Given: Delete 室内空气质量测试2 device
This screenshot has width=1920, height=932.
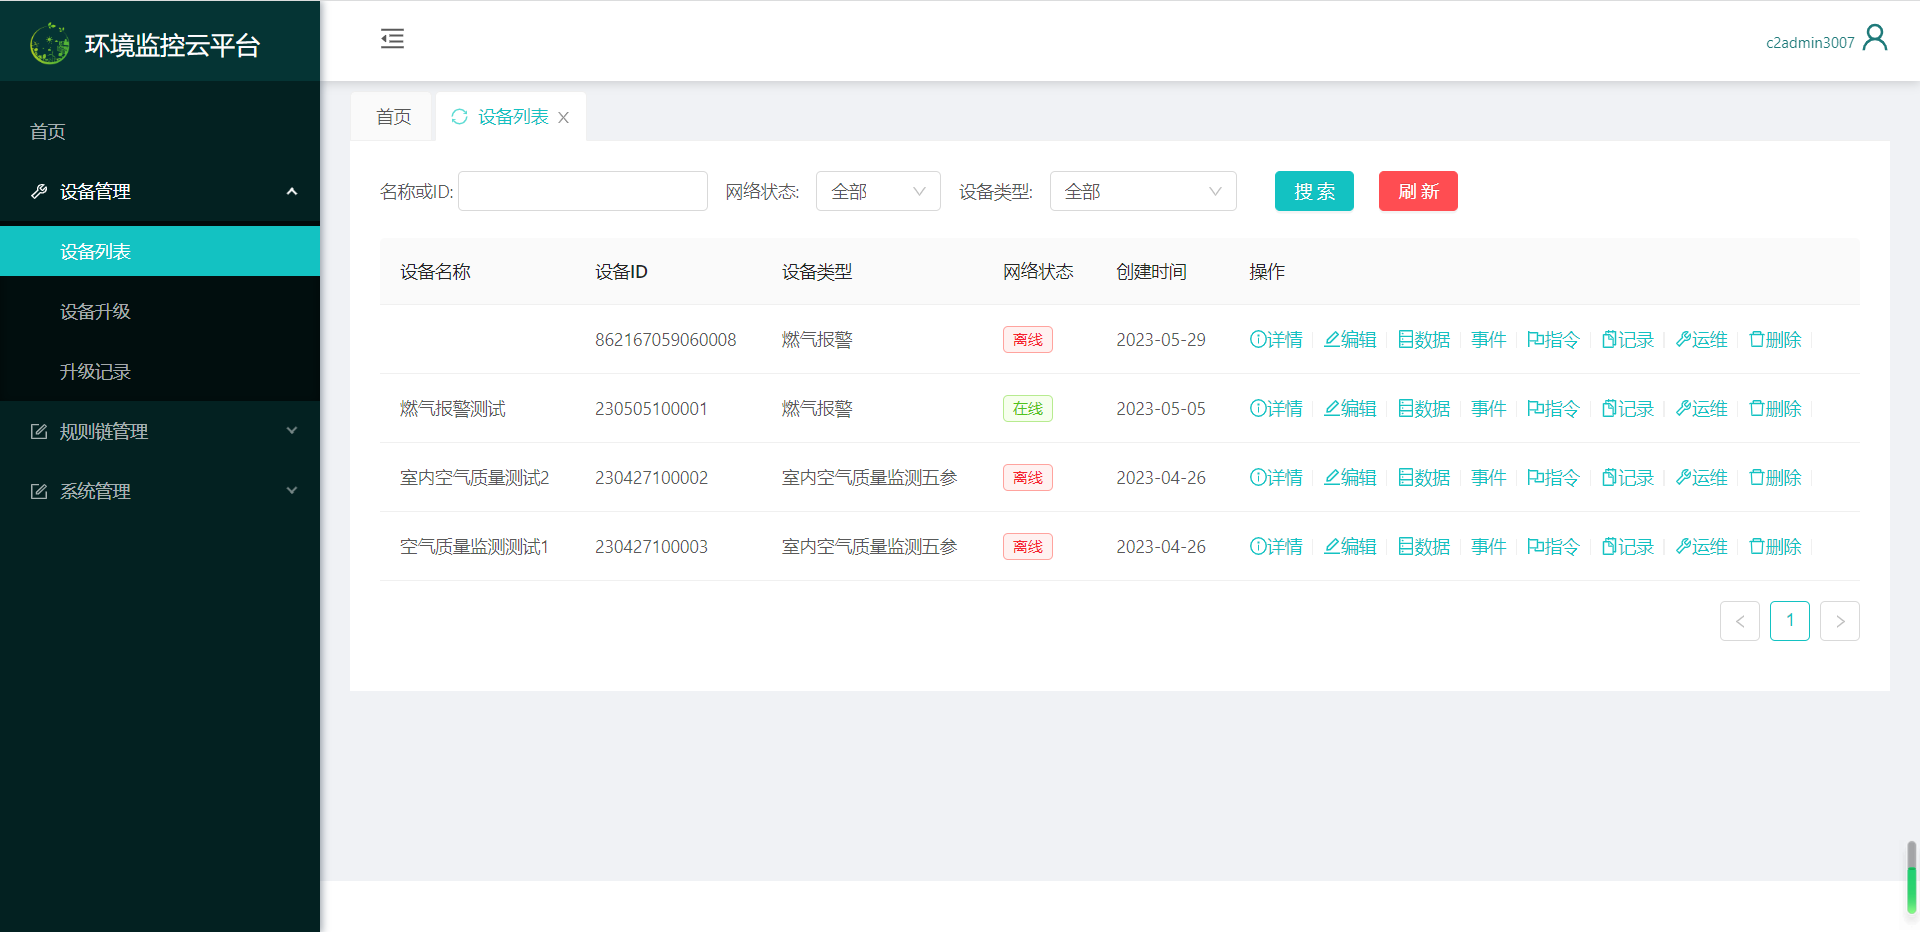Looking at the screenshot, I should coord(1775,478).
